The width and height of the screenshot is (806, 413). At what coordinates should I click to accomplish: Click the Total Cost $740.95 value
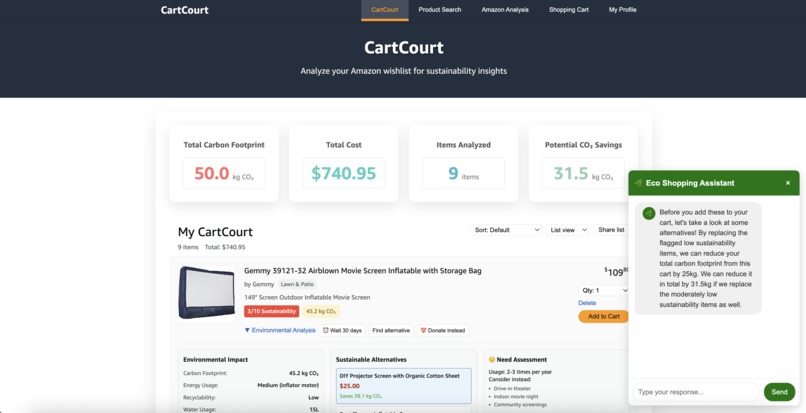[343, 173]
